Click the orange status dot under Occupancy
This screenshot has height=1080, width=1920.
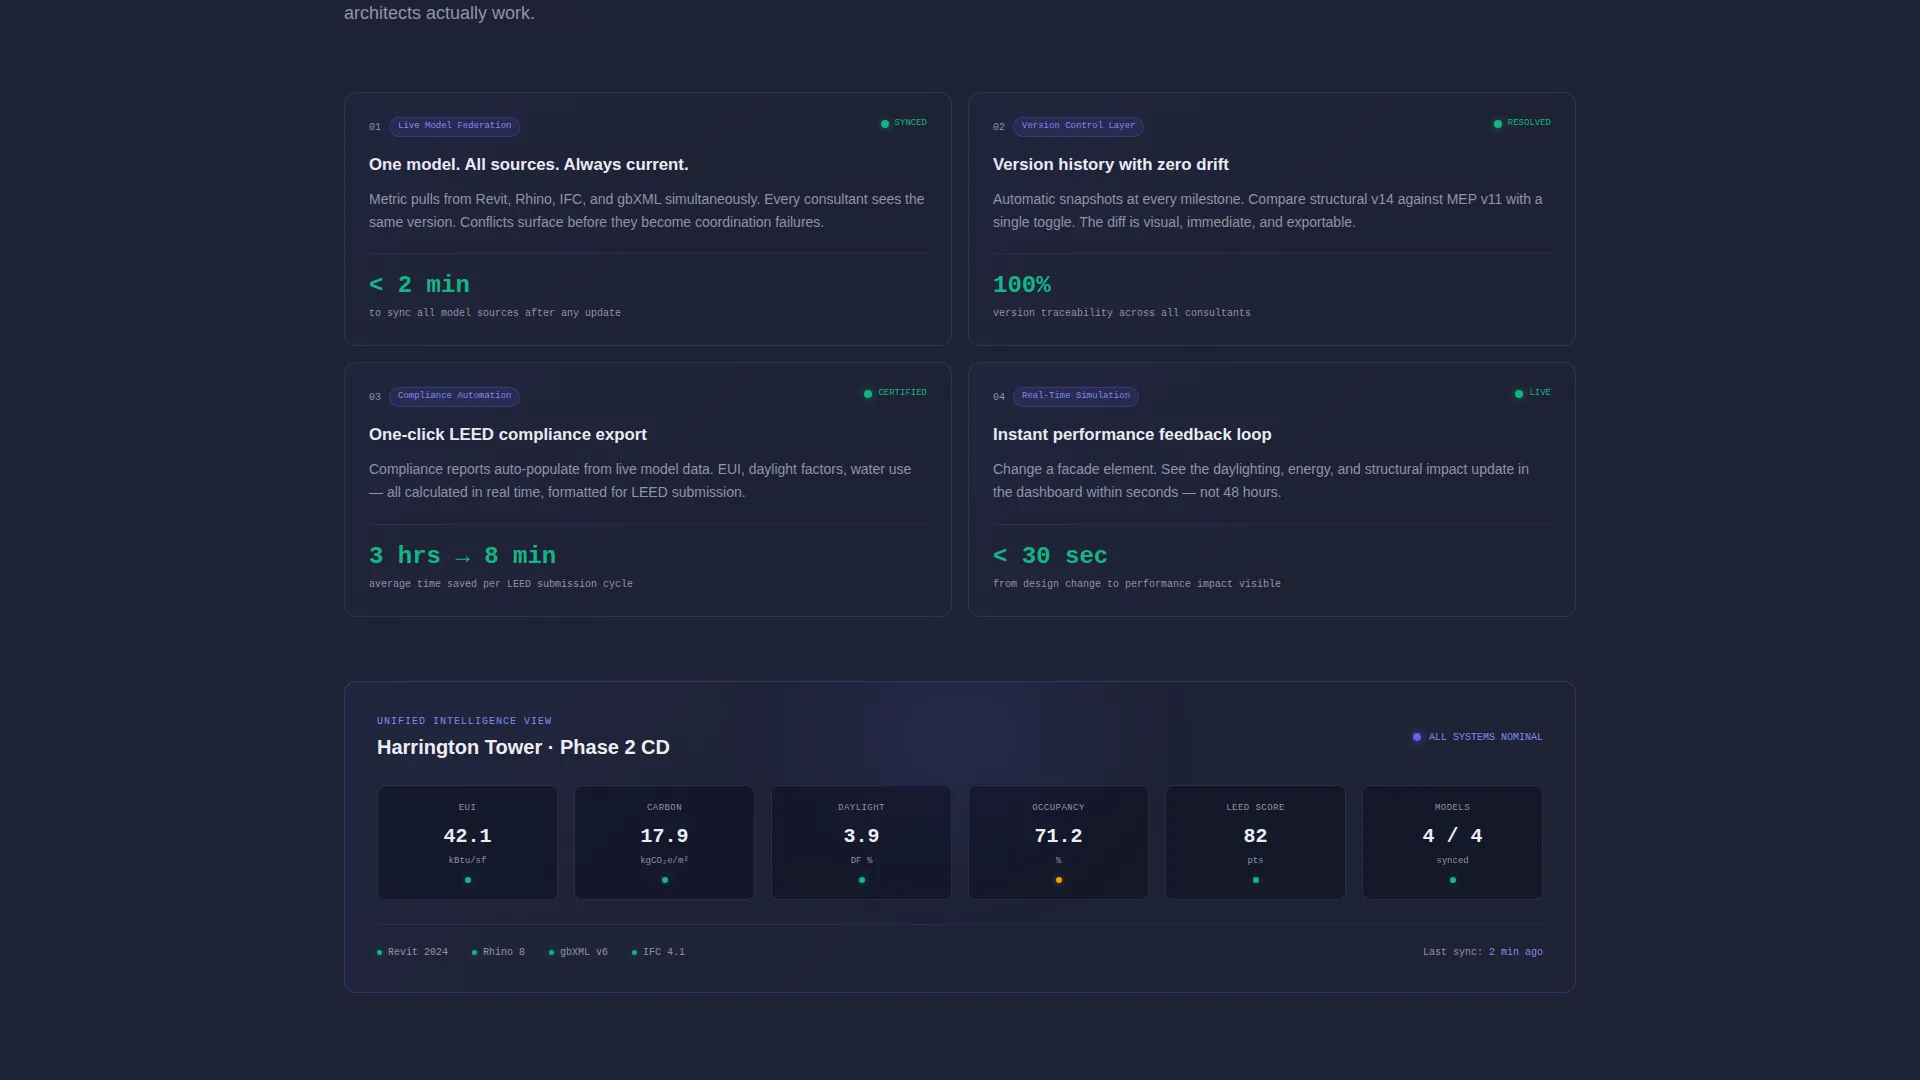pyautogui.click(x=1058, y=880)
